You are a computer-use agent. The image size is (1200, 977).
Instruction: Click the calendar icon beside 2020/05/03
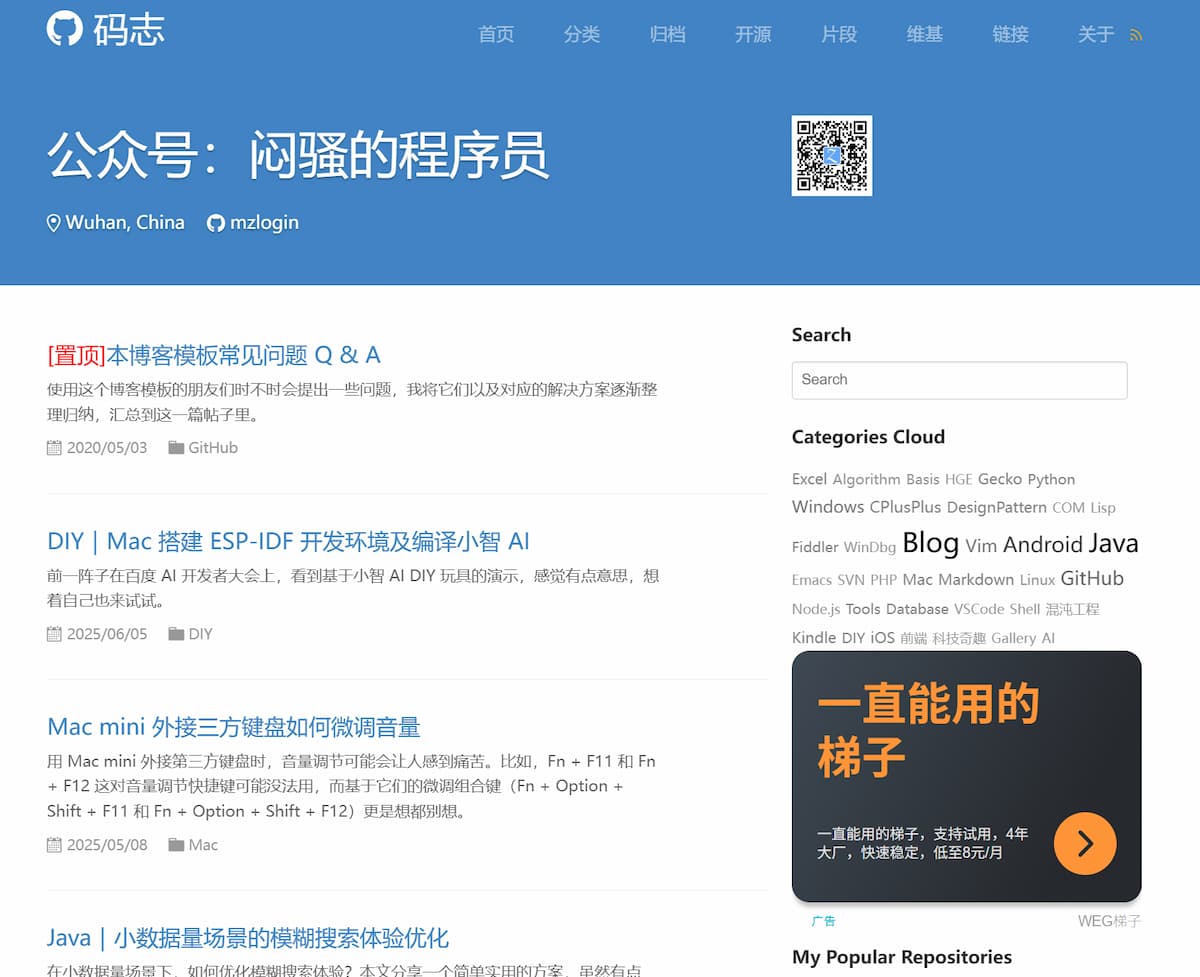(53, 447)
